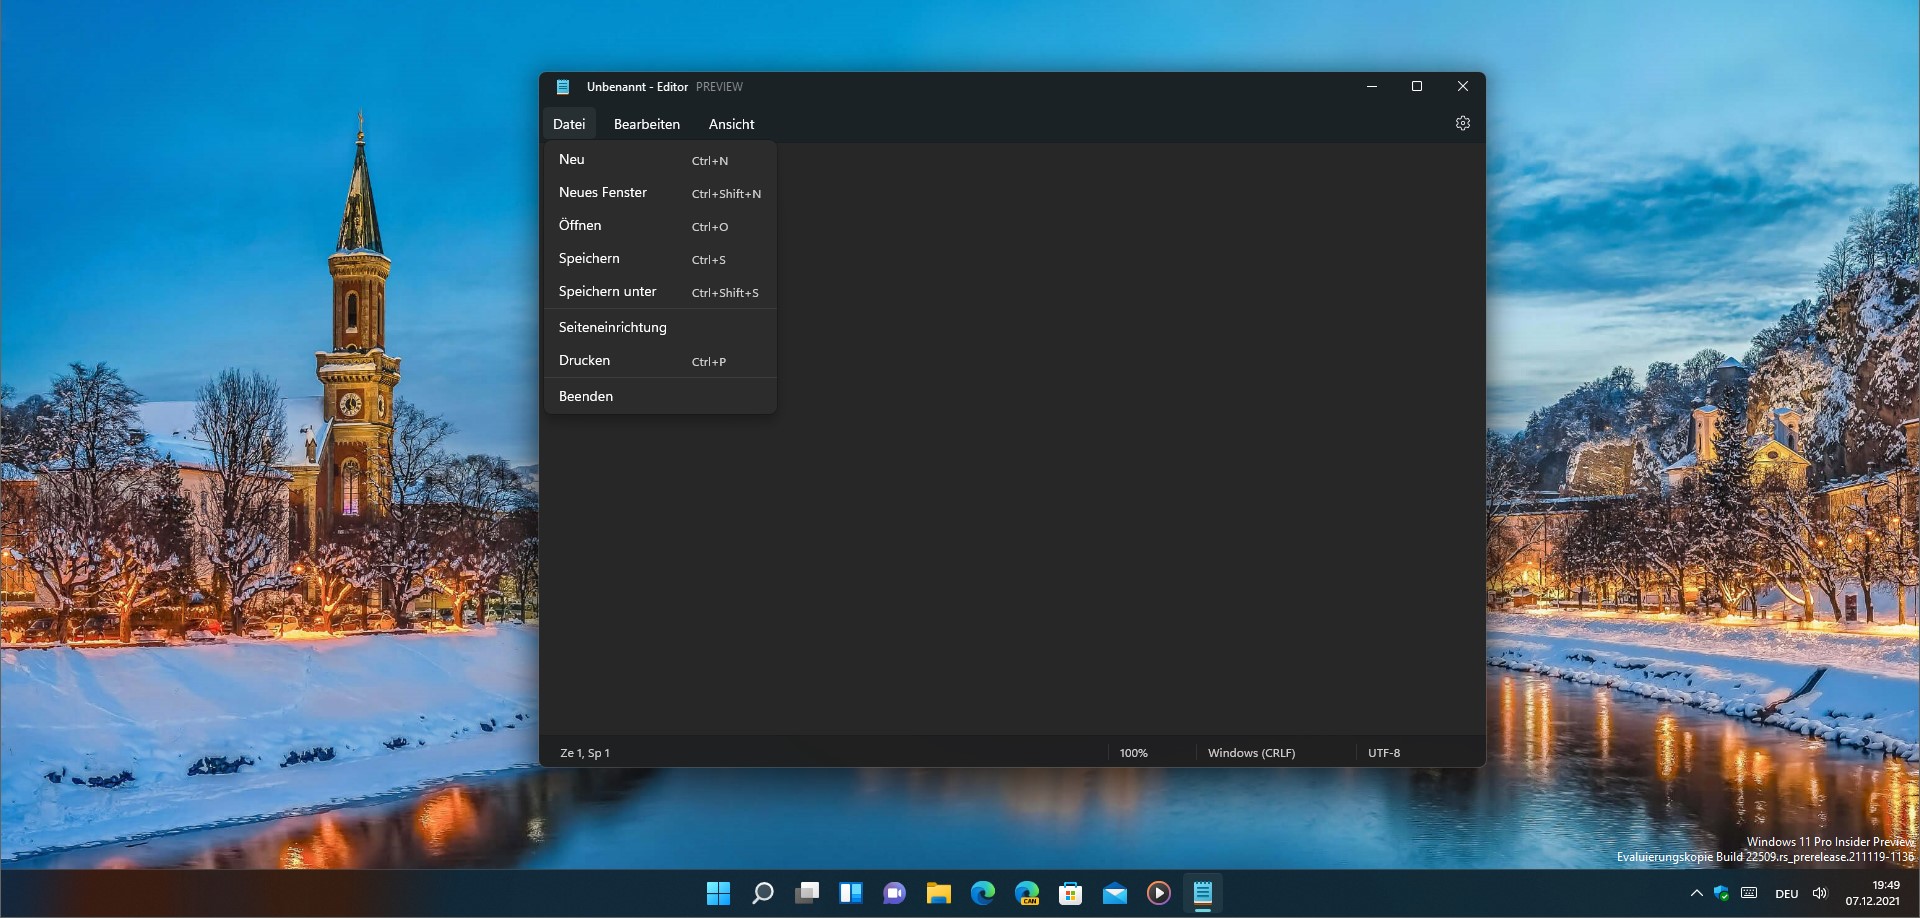Change the line ending setting Windows (CRLF)
Image resolution: width=1920 pixels, height=918 pixels.
point(1251,752)
